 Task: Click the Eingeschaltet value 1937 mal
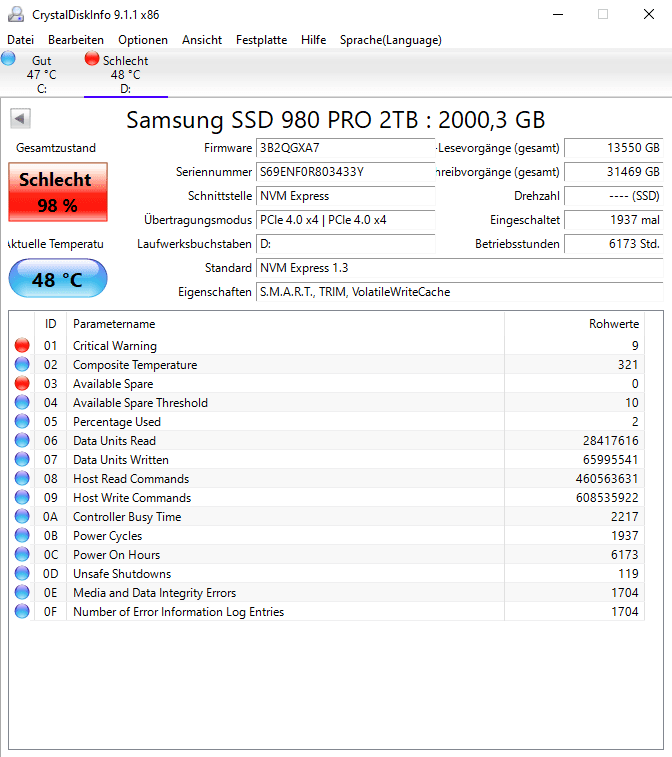(x=614, y=220)
